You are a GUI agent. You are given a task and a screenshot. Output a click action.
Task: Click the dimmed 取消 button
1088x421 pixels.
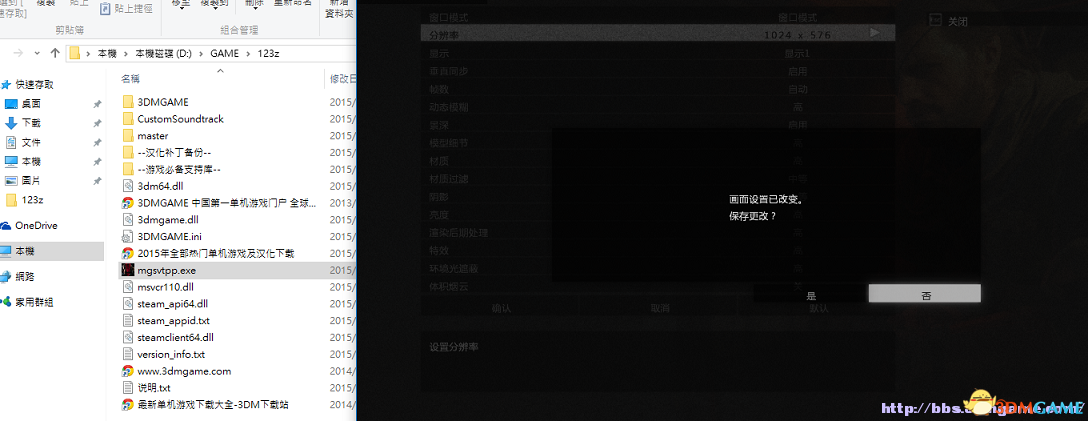(659, 309)
